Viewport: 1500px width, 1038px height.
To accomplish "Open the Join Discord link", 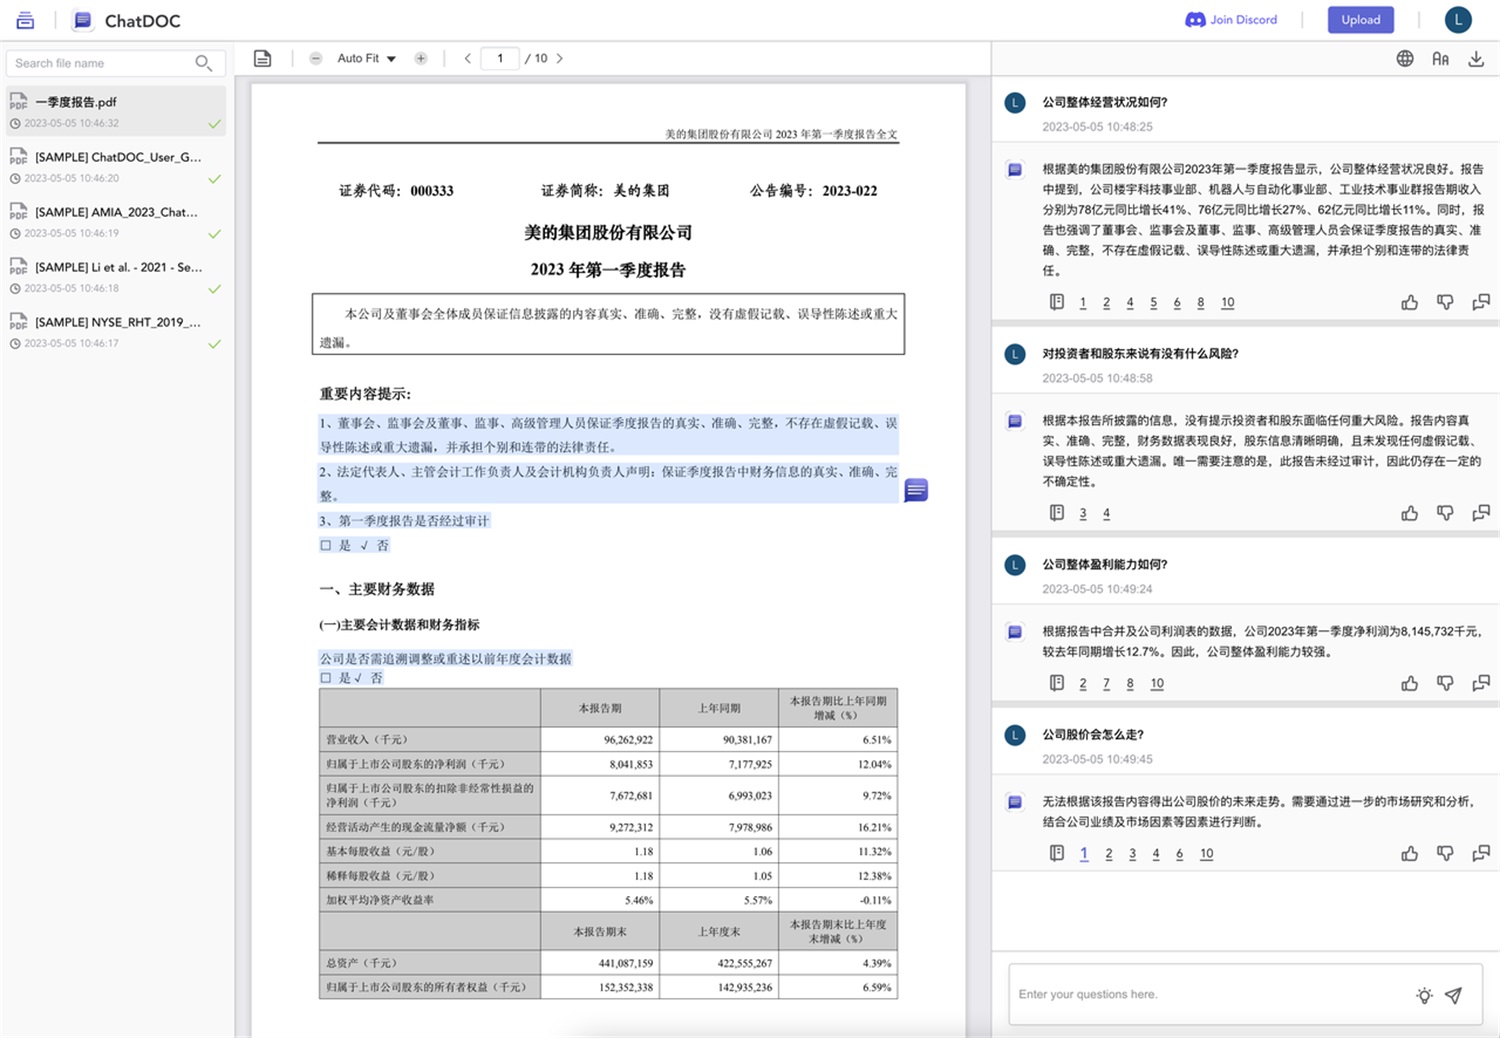I will (x=1231, y=20).
